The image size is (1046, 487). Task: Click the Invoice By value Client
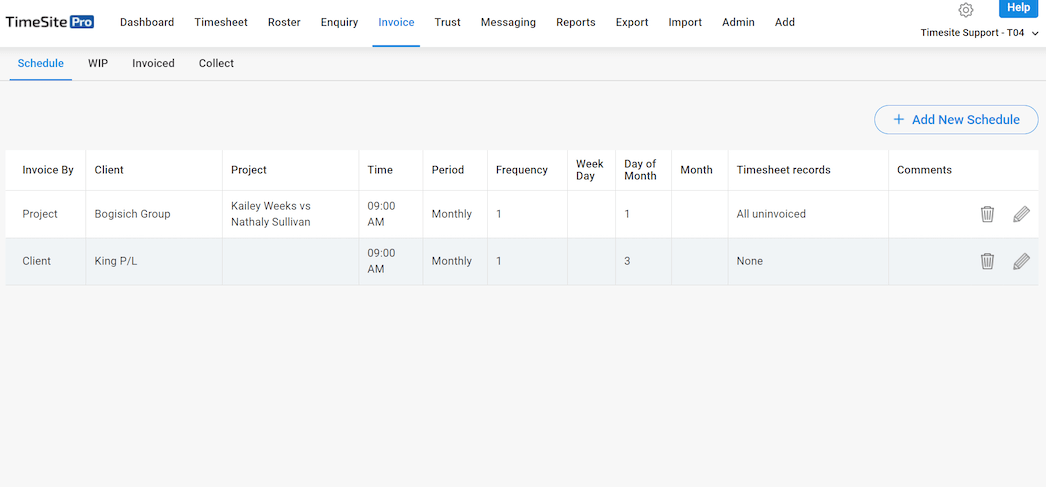click(37, 261)
